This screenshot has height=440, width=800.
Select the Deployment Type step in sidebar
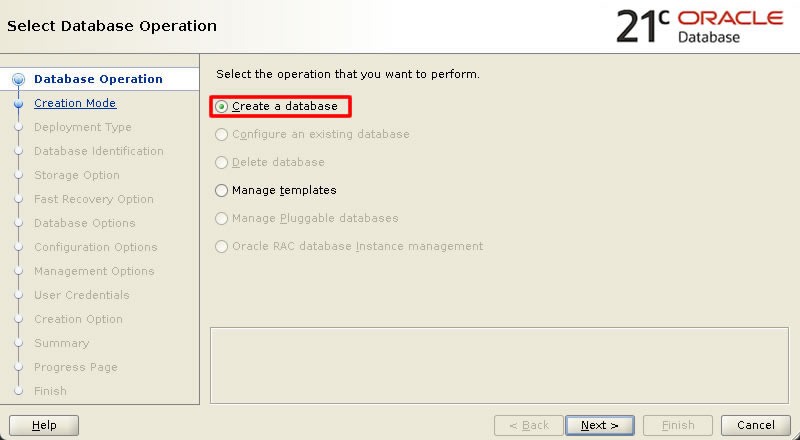[x=83, y=127]
